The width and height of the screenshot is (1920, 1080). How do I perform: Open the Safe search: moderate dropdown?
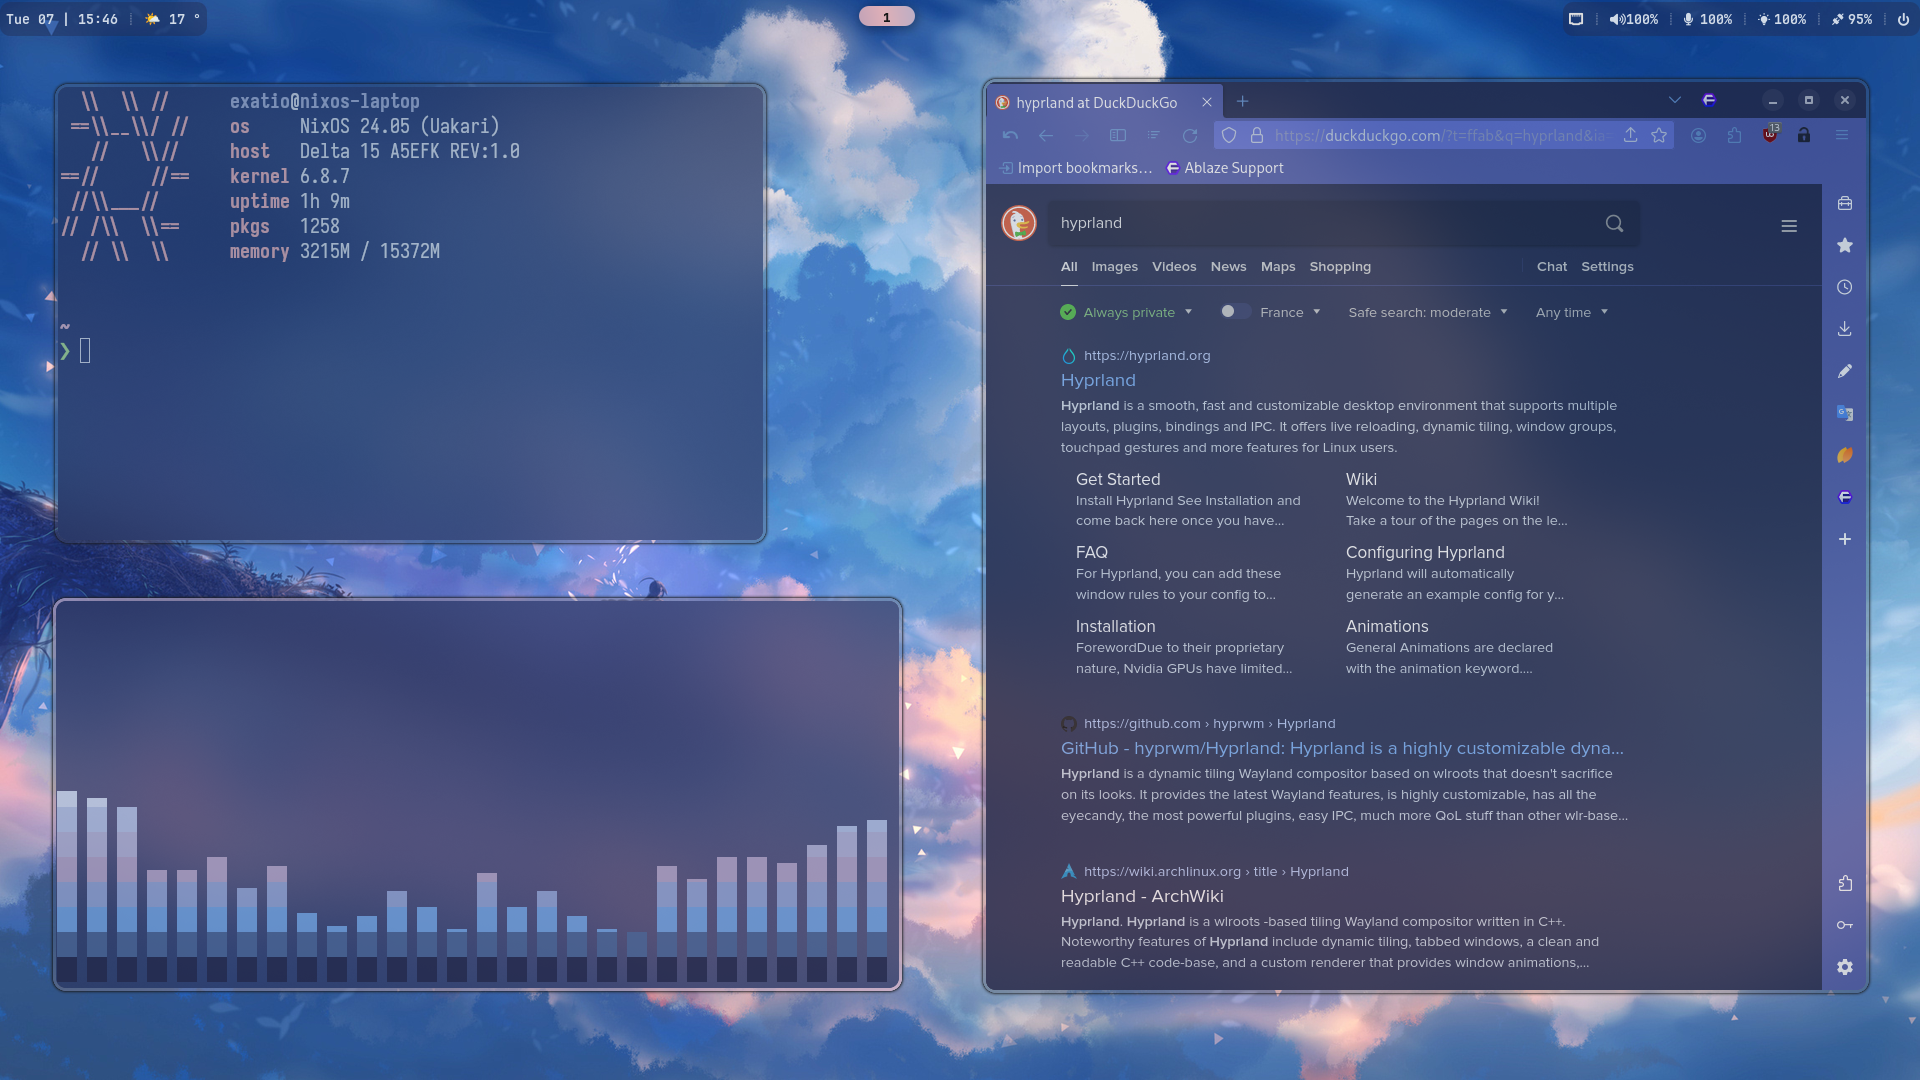click(x=1427, y=312)
